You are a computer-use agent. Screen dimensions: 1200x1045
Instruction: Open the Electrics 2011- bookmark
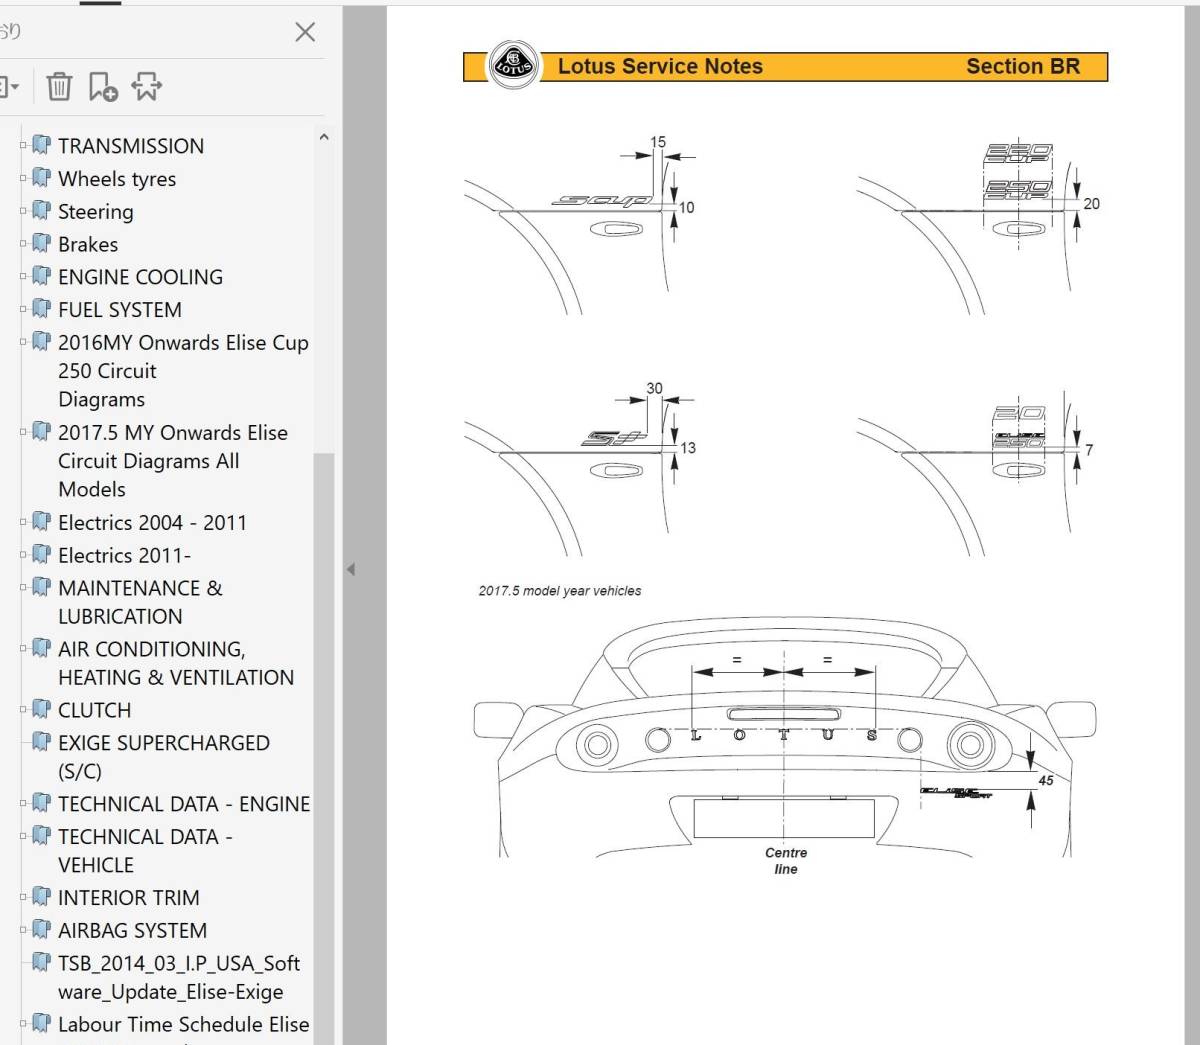[x=124, y=556]
